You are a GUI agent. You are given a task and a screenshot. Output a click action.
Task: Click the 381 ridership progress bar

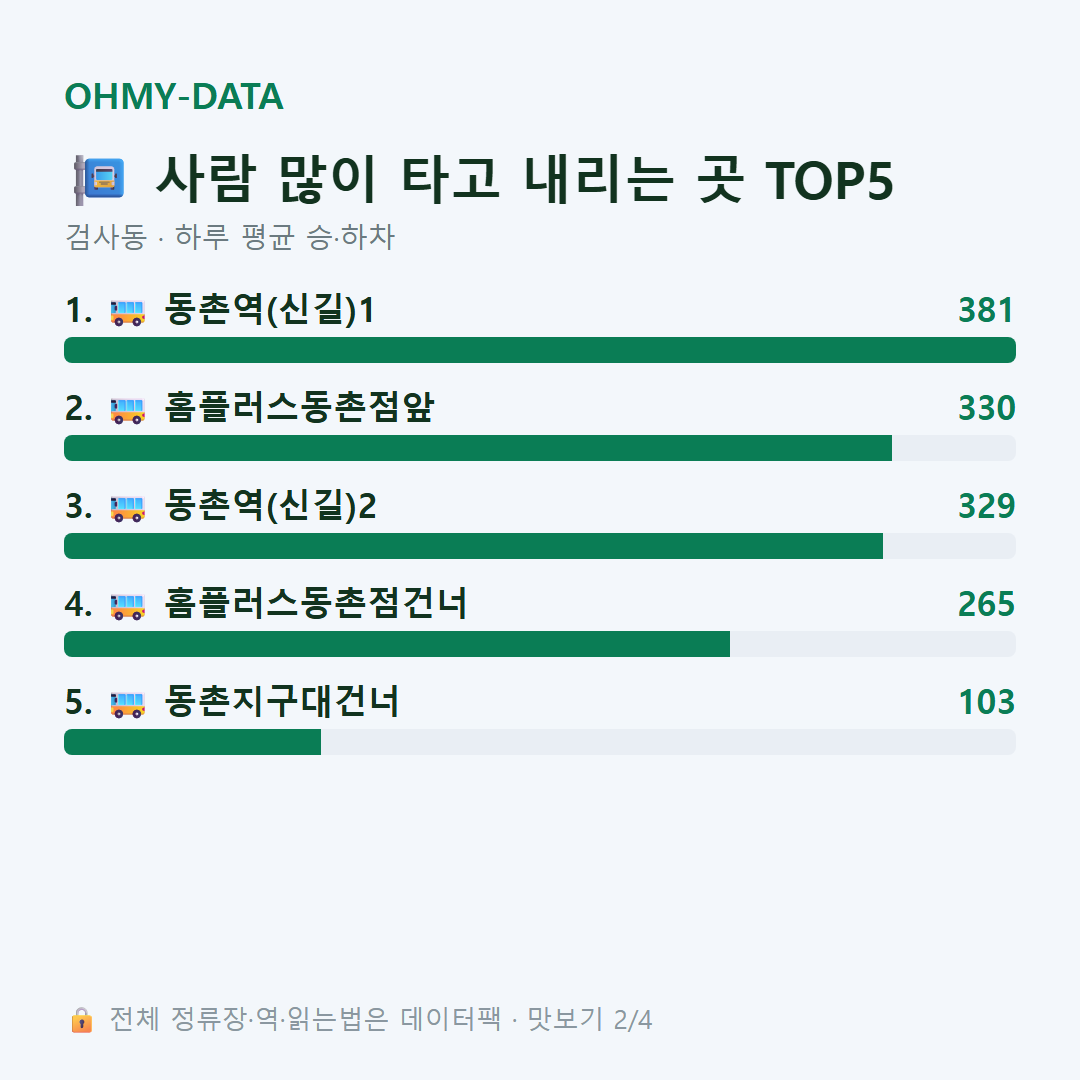(x=540, y=350)
